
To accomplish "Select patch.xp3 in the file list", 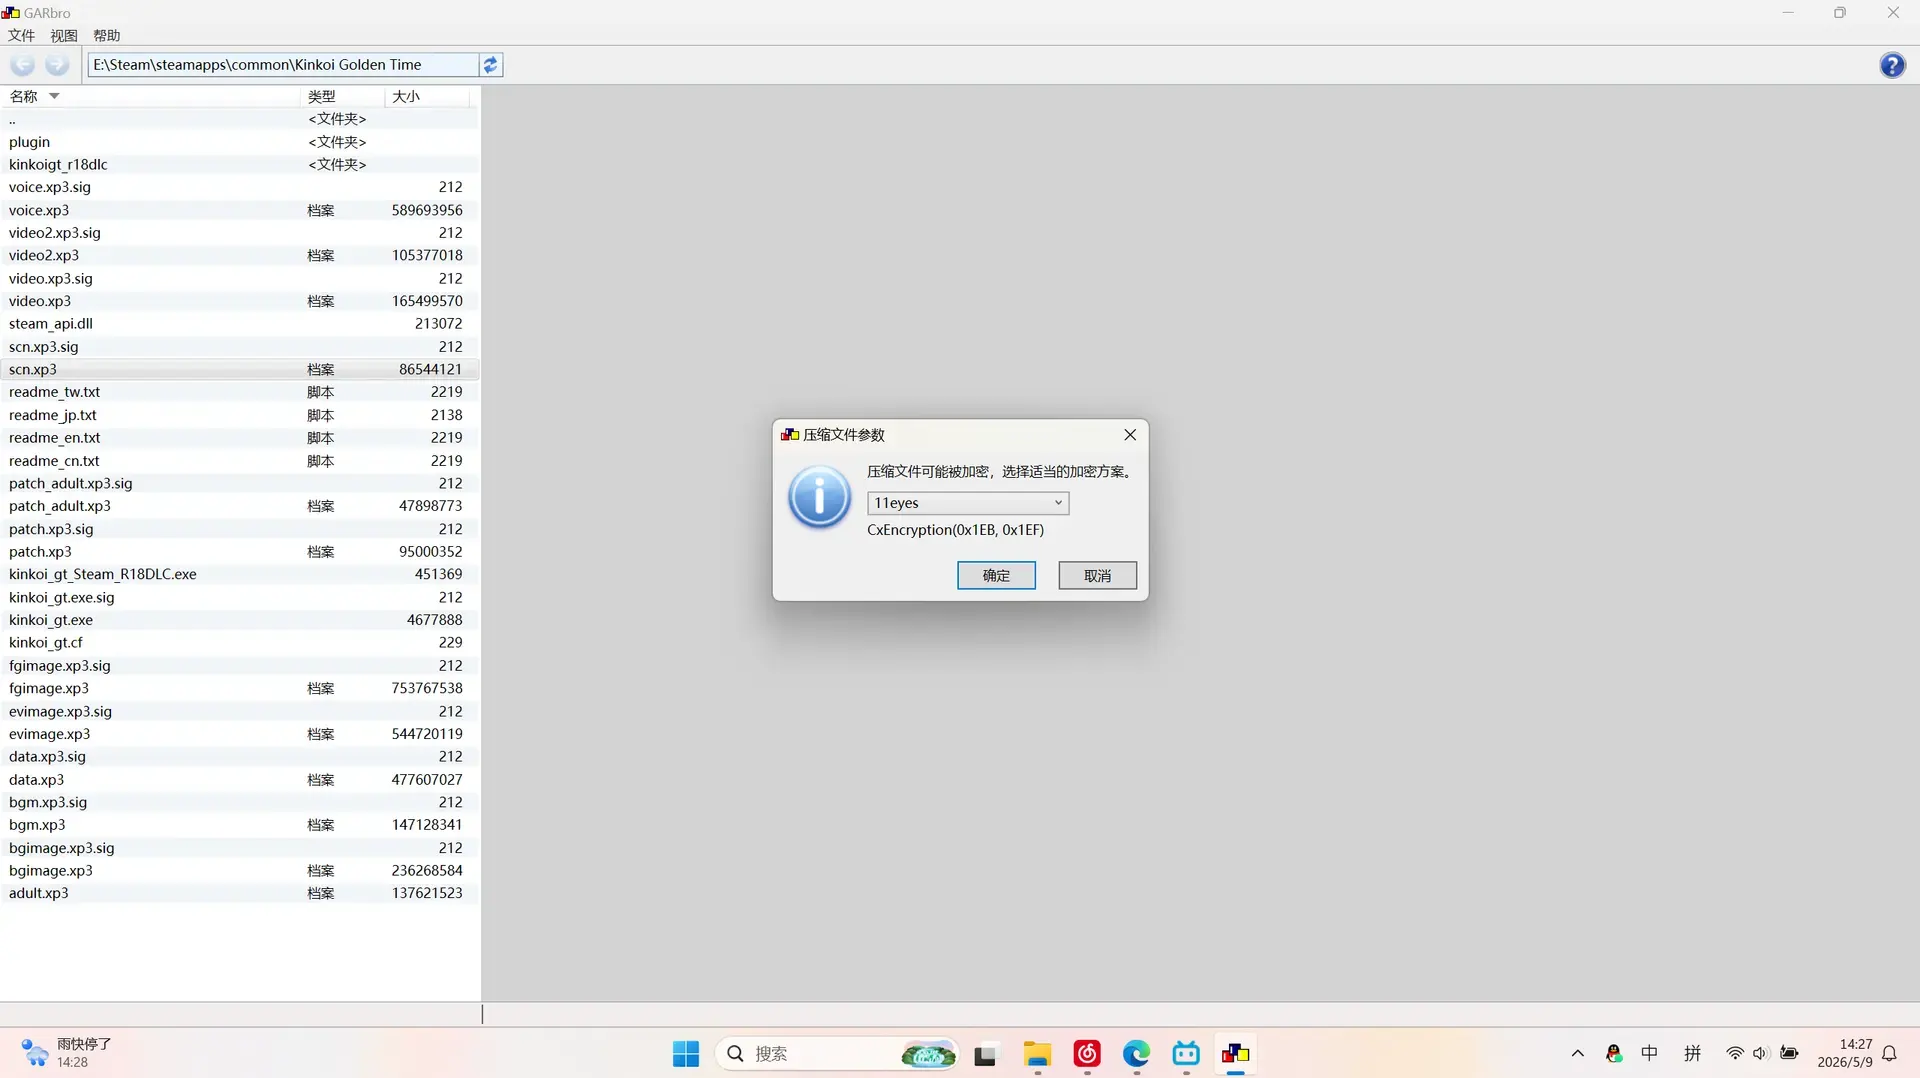I will pyautogui.click(x=240, y=552).
